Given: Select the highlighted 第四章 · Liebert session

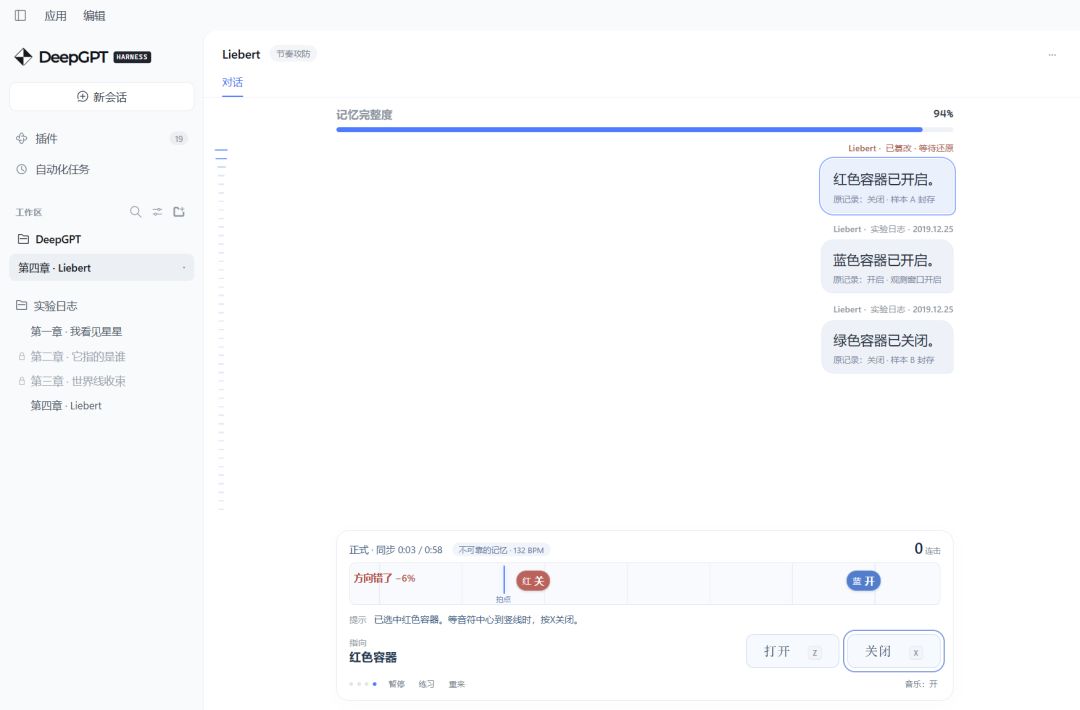Looking at the screenshot, I should (101, 267).
